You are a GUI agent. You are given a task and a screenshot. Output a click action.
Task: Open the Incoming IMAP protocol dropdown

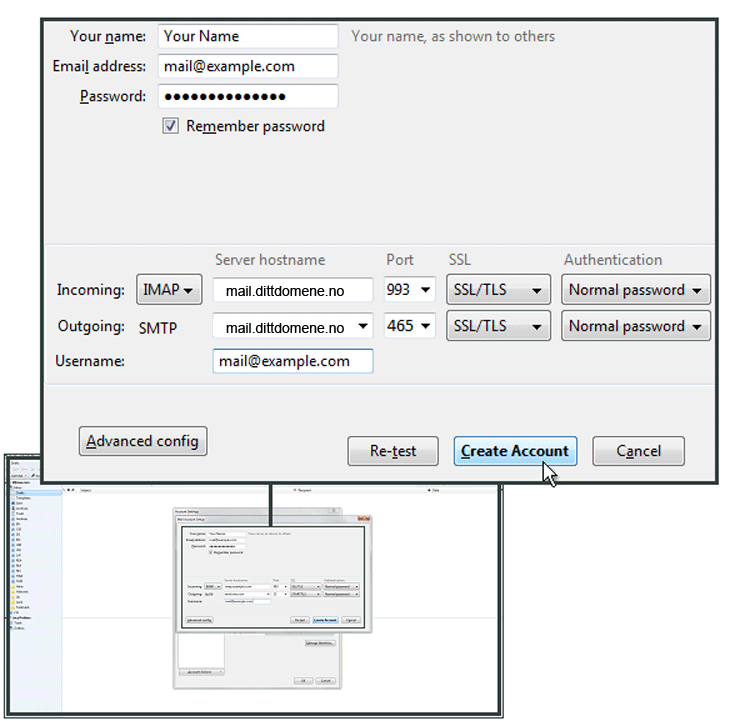168,290
